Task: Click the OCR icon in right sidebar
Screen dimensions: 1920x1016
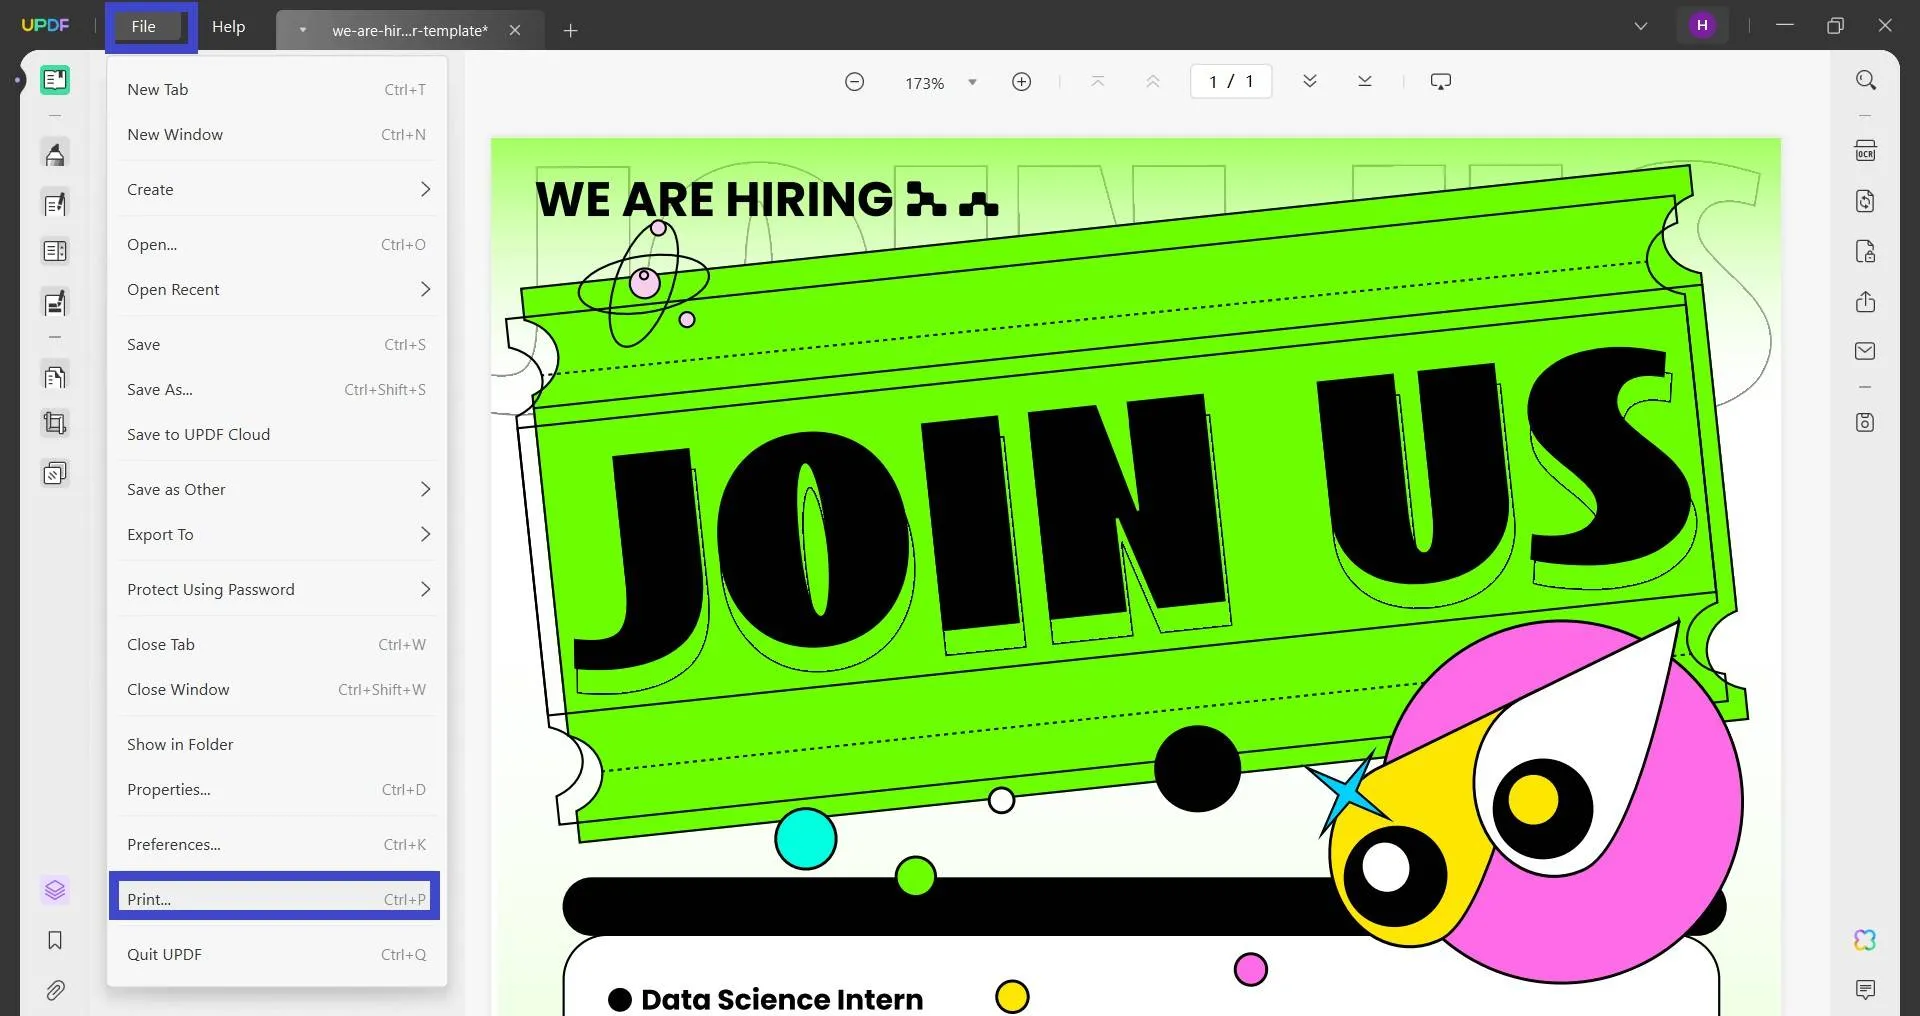Action: 1865,151
